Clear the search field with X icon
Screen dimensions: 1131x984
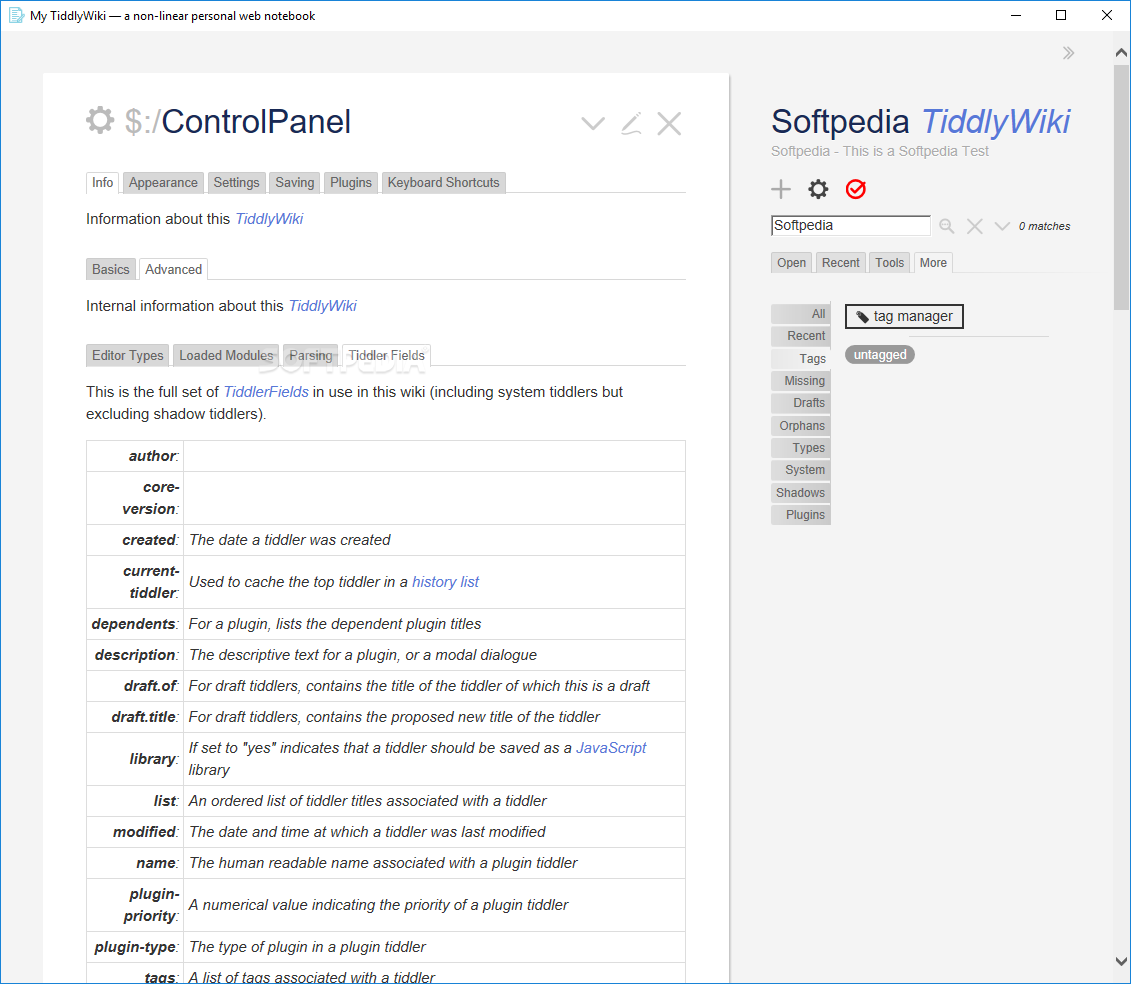coord(974,227)
